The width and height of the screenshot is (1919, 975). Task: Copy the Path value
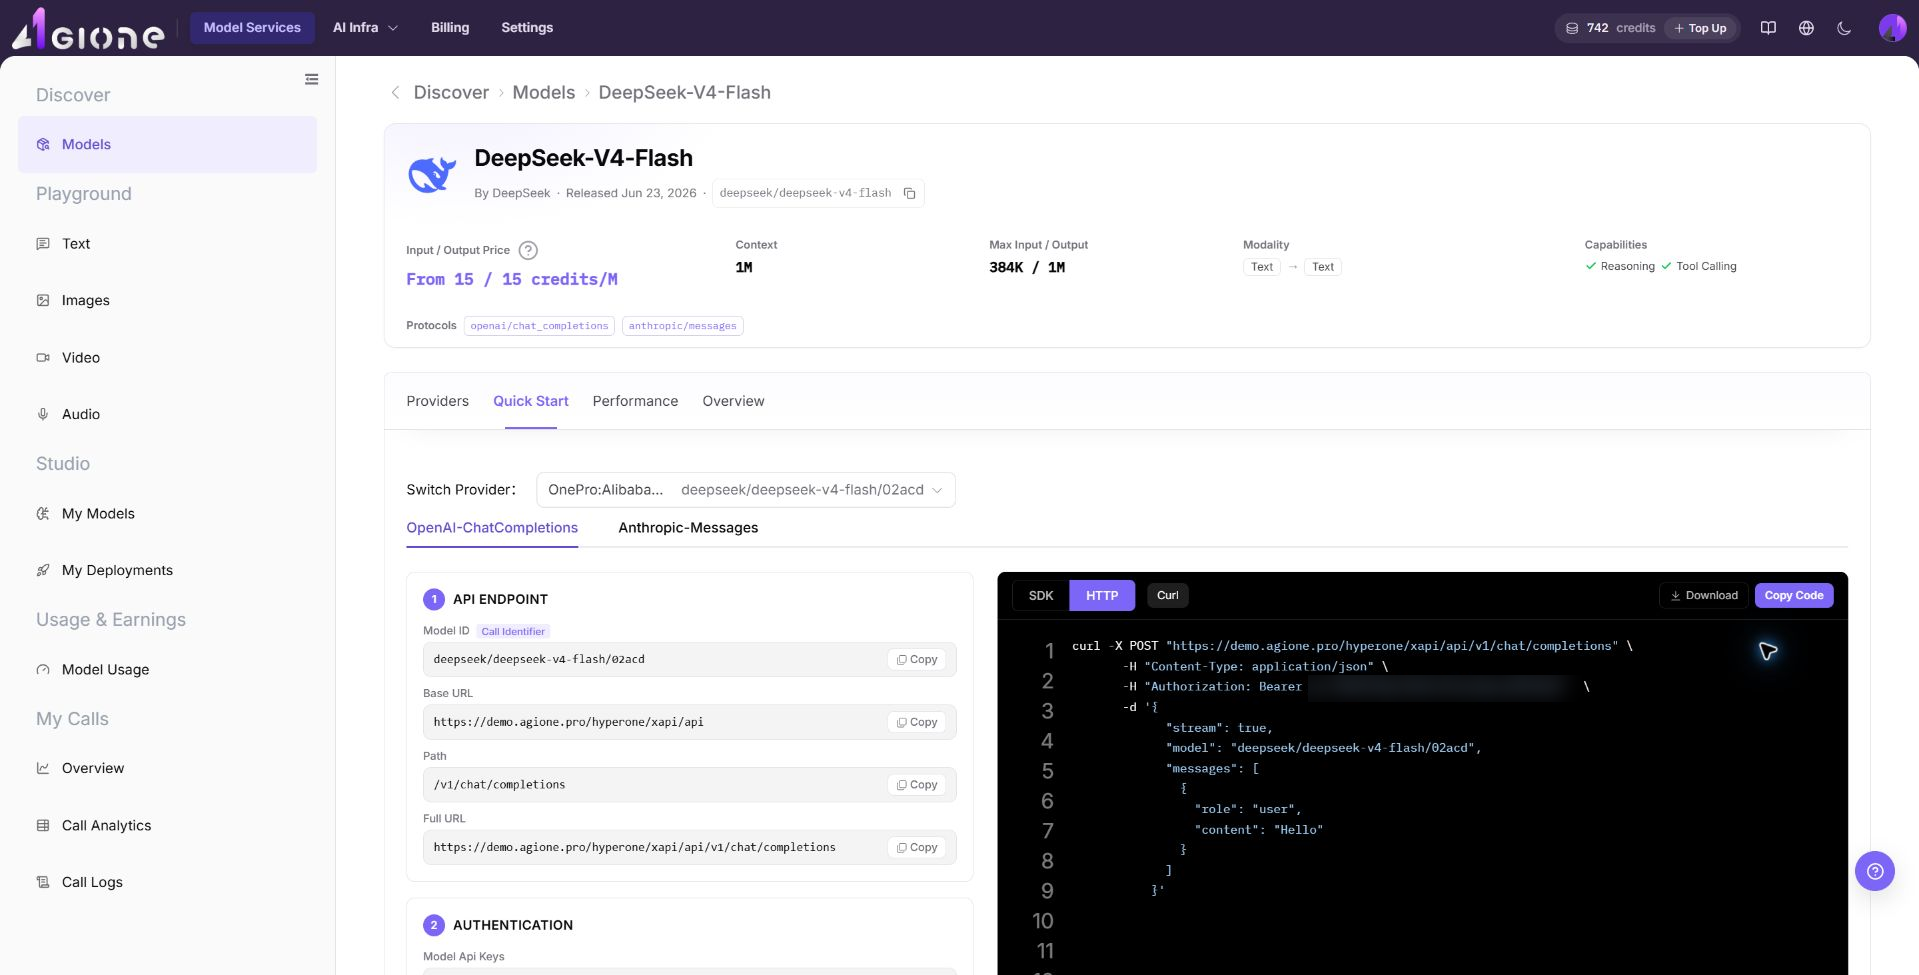point(917,785)
